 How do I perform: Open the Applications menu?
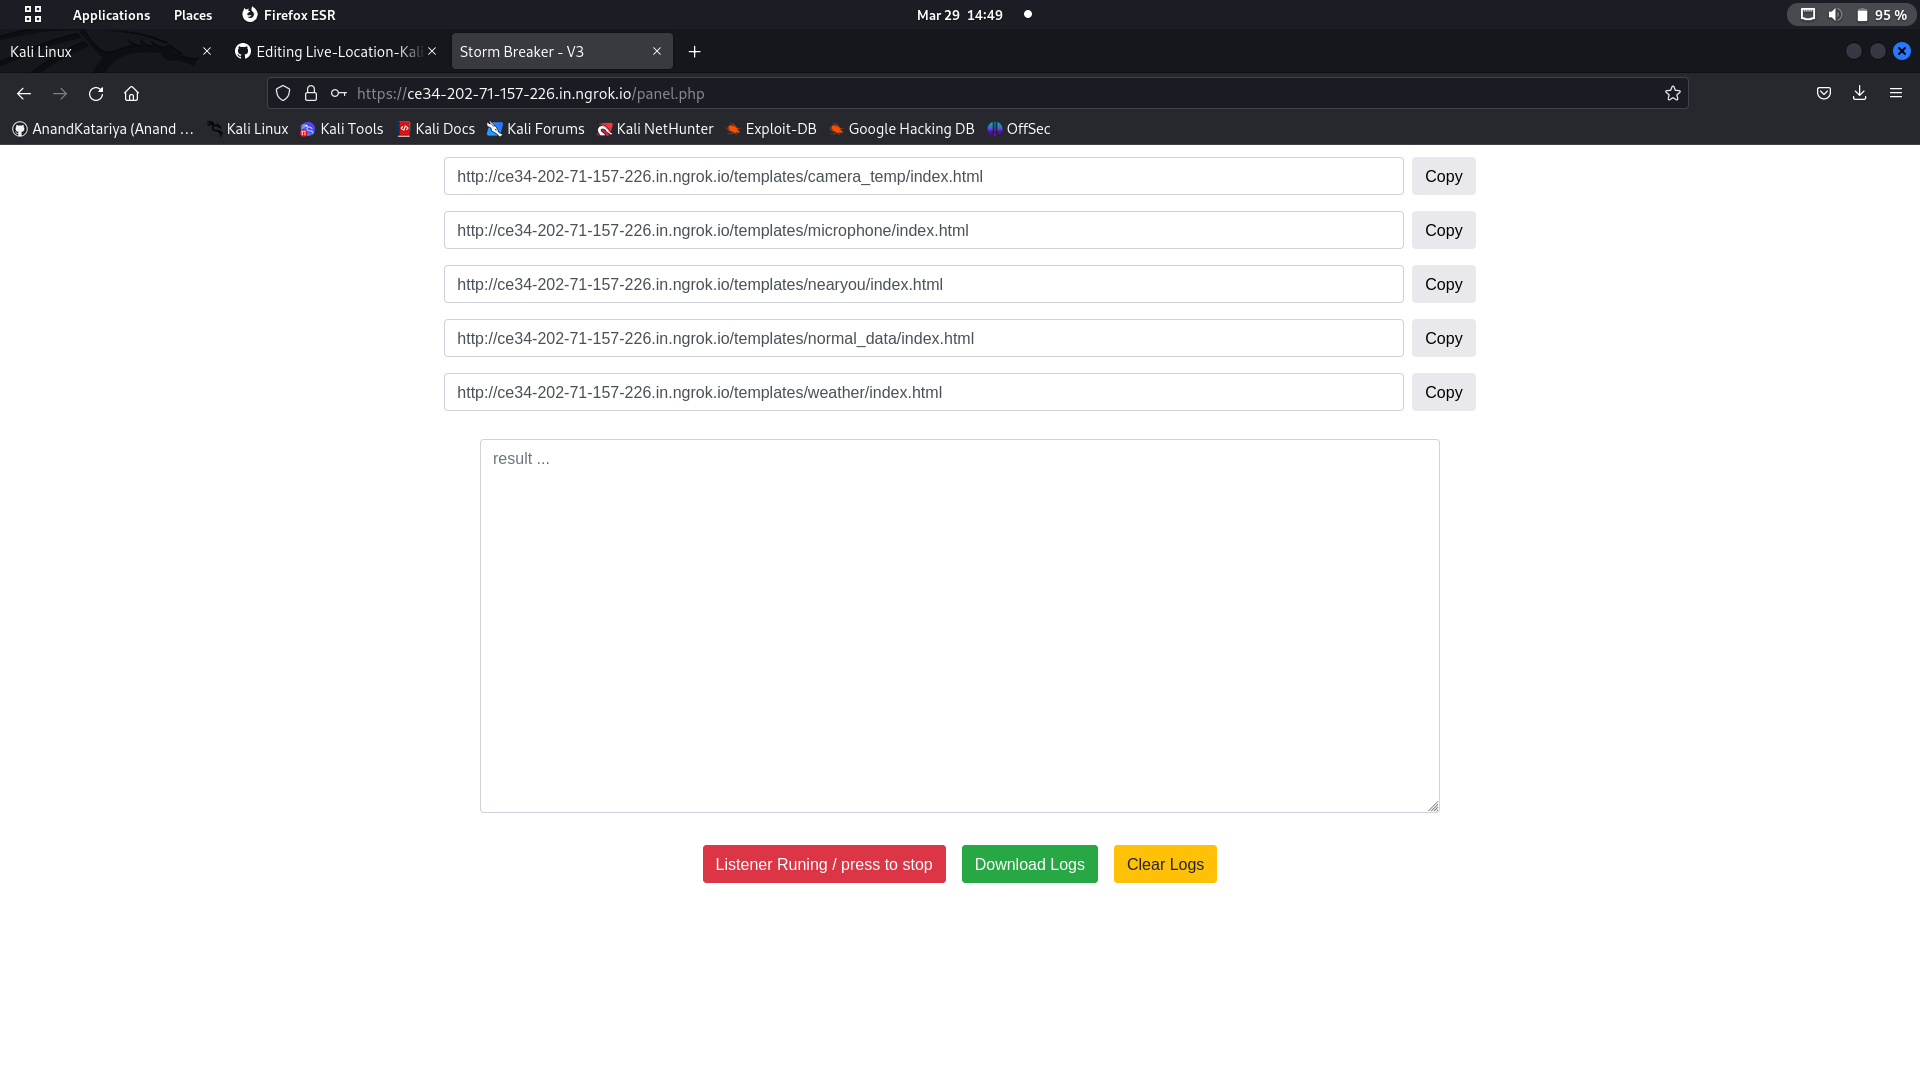pyautogui.click(x=110, y=15)
